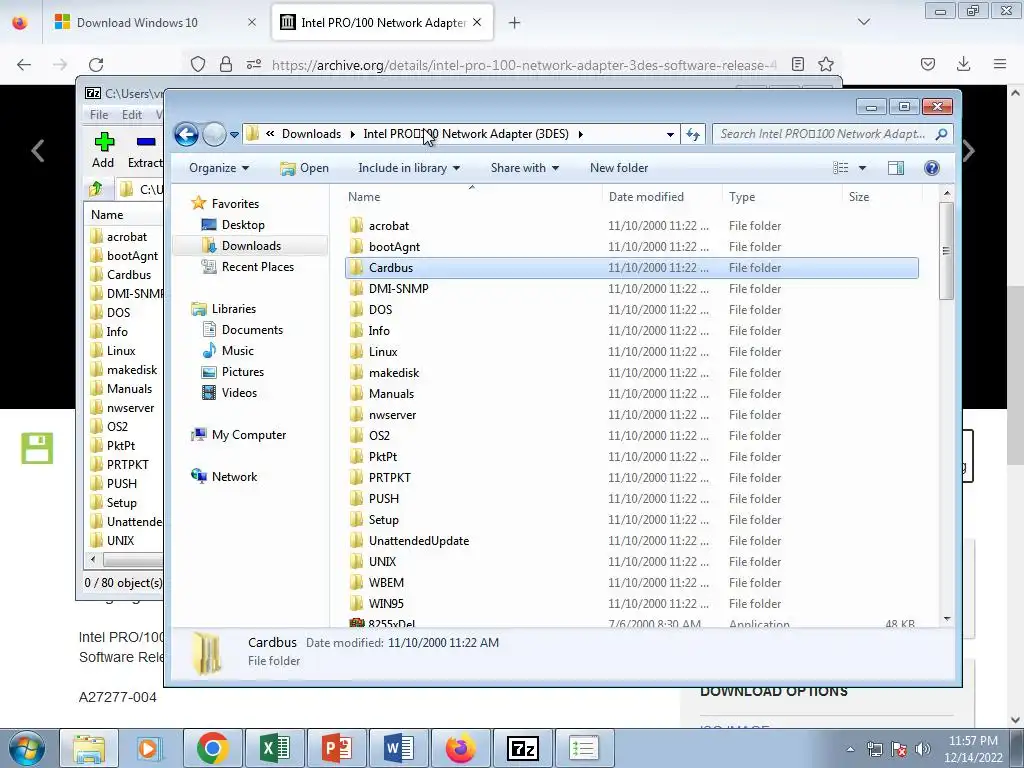This screenshot has height=768, width=1024.
Task: Save to Pocket icon in Firefox
Action: [x=927, y=64]
